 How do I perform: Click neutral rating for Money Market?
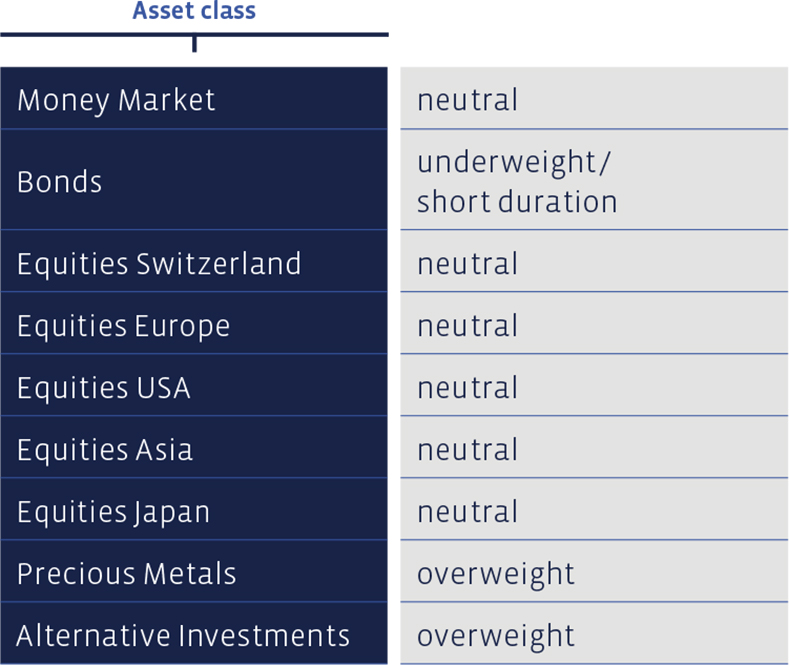[x=467, y=100]
